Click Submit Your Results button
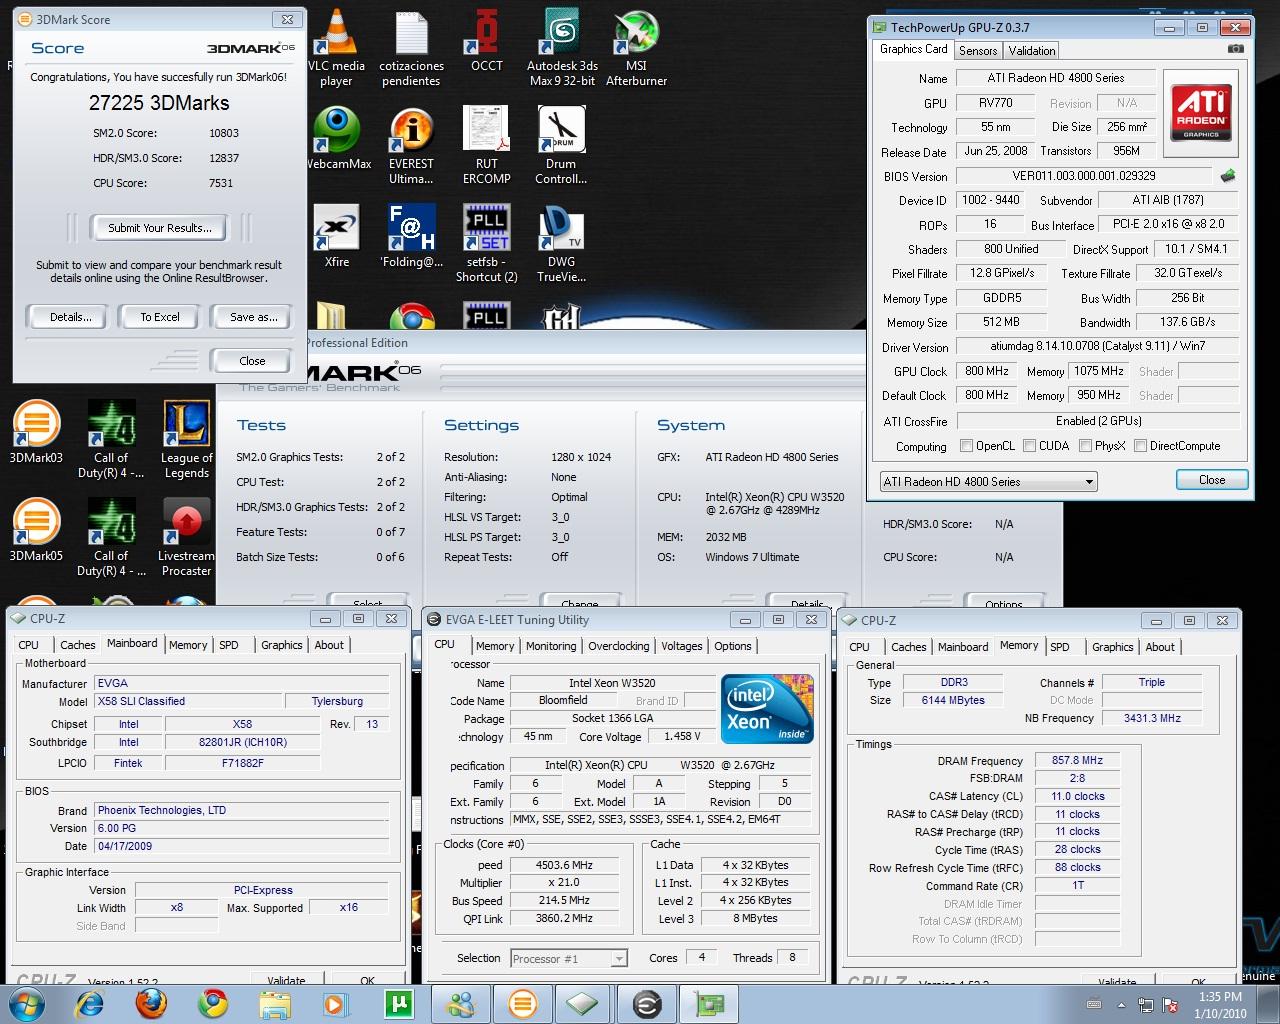This screenshot has height=1024, width=1280. [160, 228]
